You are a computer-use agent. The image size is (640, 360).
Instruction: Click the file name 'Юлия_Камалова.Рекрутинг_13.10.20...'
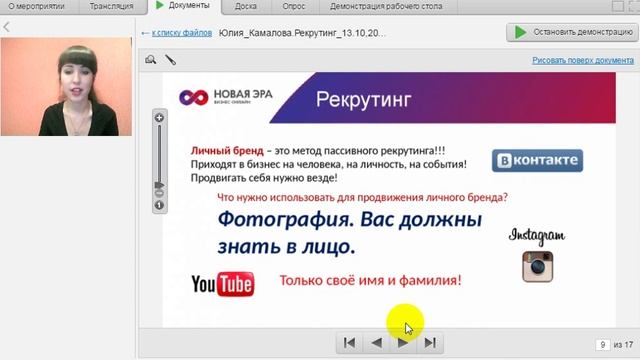click(x=302, y=33)
